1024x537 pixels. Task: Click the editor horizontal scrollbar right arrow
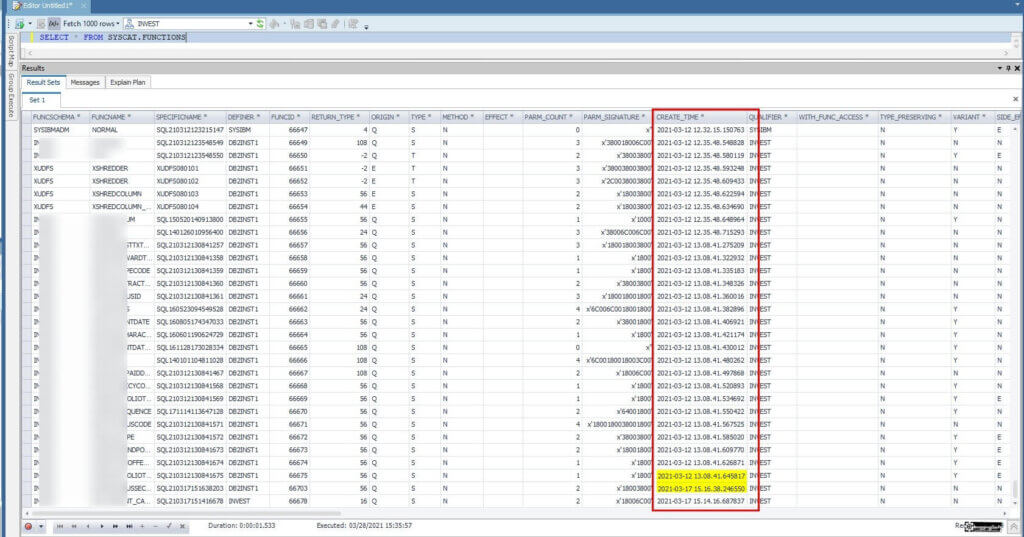(x=1006, y=53)
